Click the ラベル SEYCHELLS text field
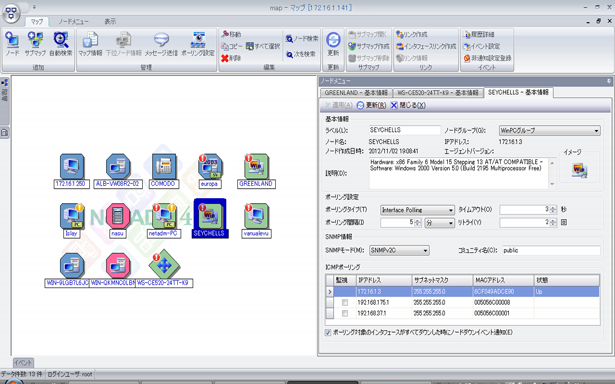The width and height of the screenshot is (615, 384). [x=405, y=130]
